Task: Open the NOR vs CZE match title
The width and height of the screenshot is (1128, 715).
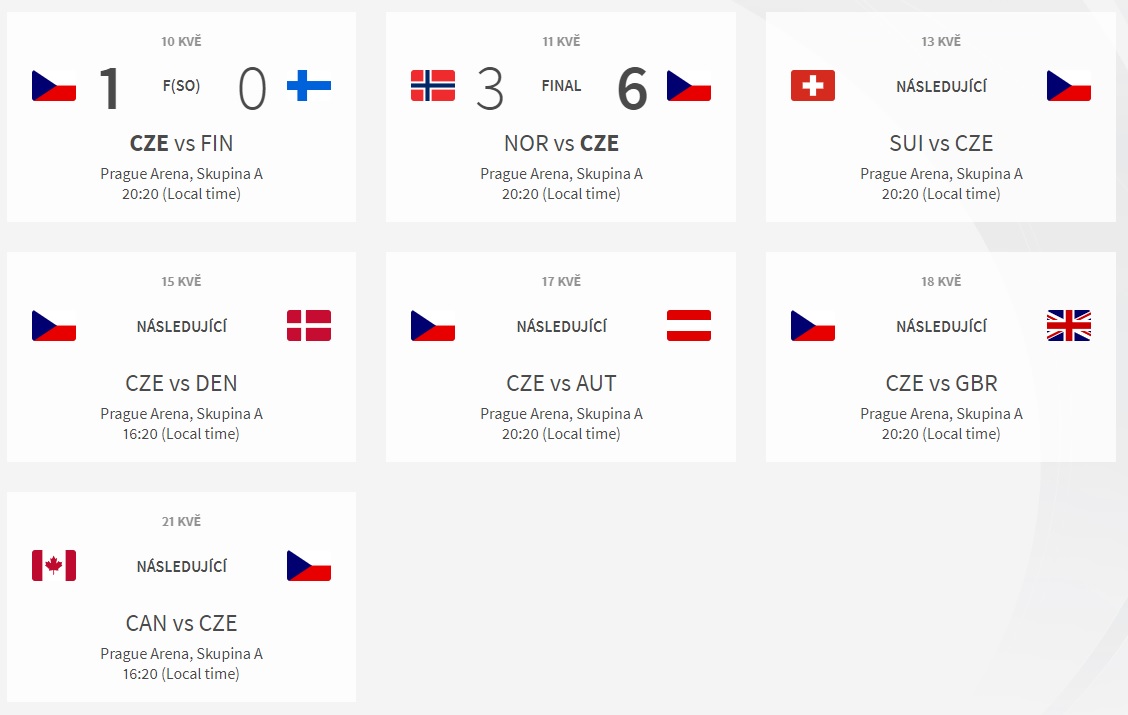Action: coord(561,143)
